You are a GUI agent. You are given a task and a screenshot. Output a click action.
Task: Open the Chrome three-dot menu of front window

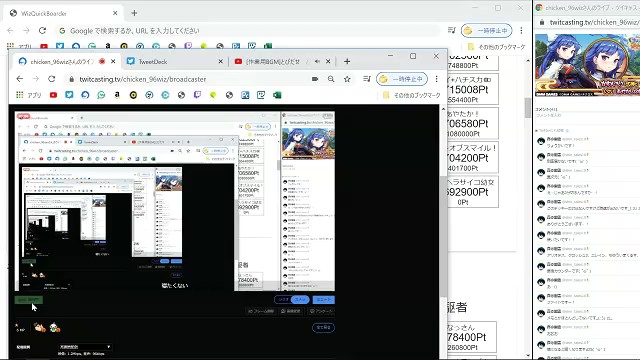(x=437, y=79)
